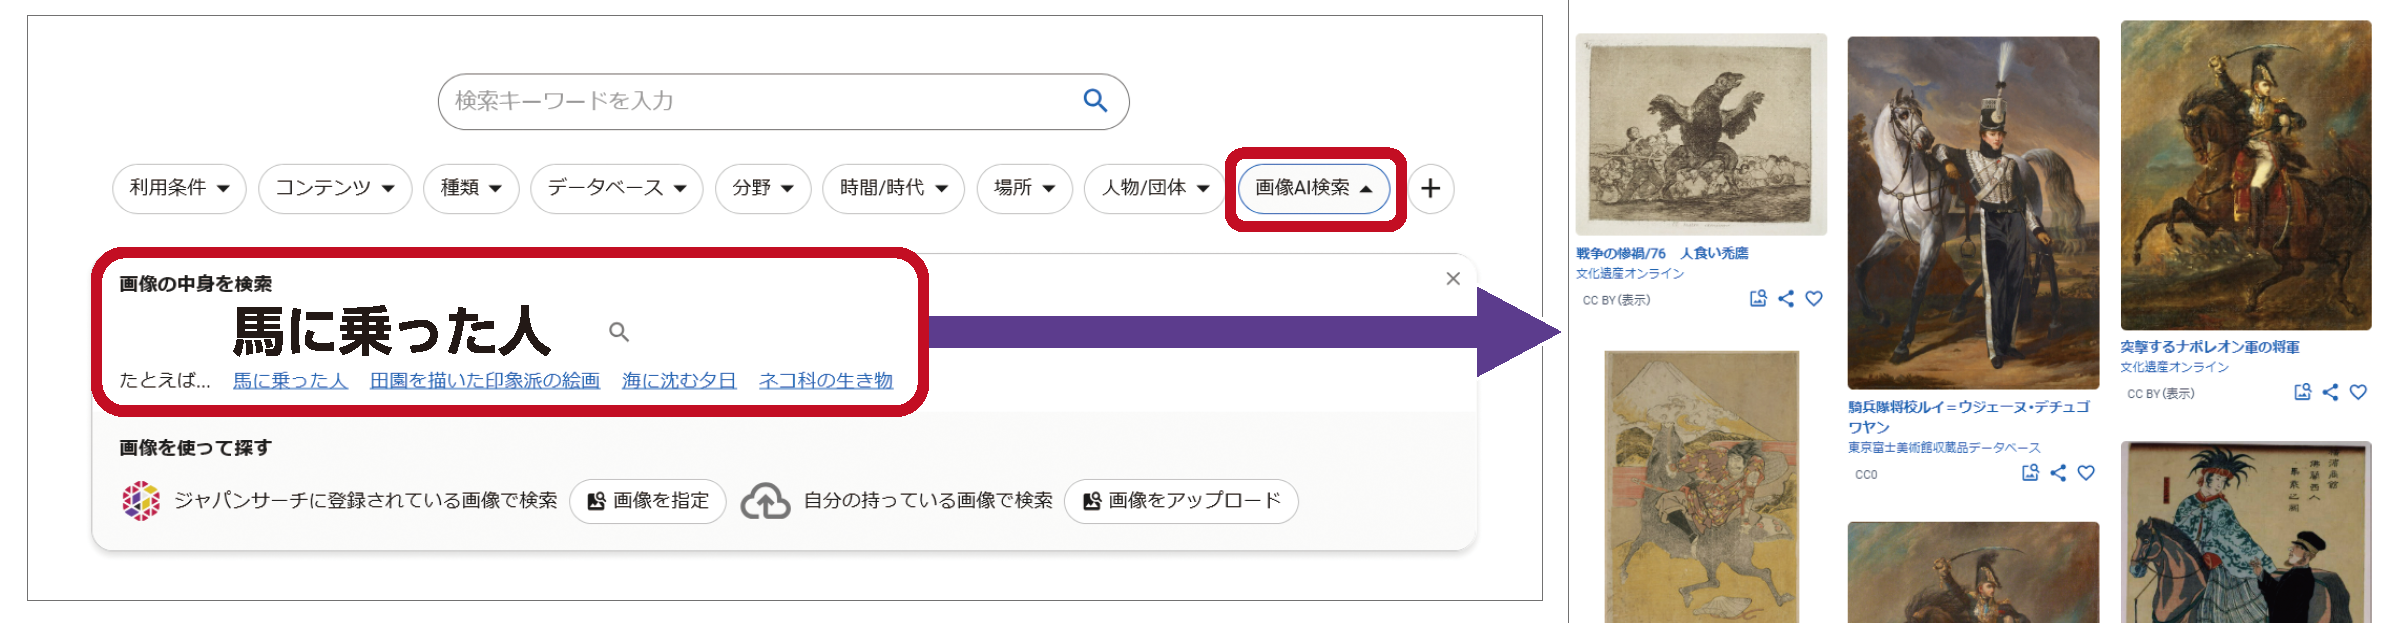Screen dimensions: 2383x623
Task: Open the 東京富士美術館収蔵品データベース link
Action: pyautogui.click(x=1944, y=448)
